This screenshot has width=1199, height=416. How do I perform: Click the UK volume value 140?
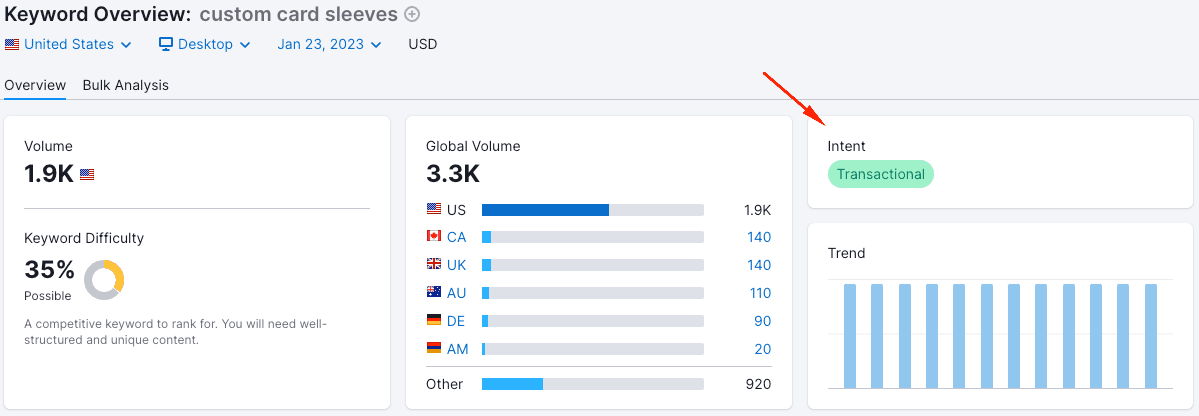tap(759, 265)
